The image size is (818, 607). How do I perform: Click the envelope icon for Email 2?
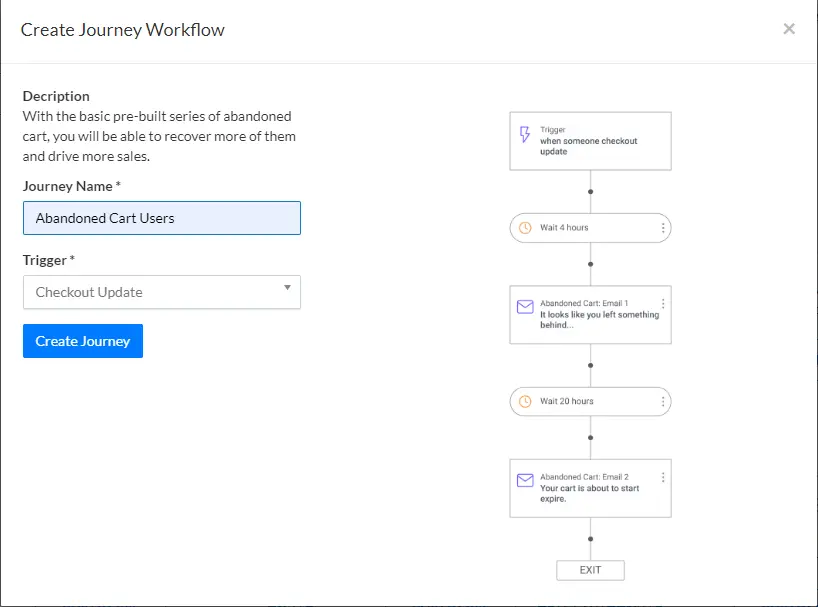(525, 481)
